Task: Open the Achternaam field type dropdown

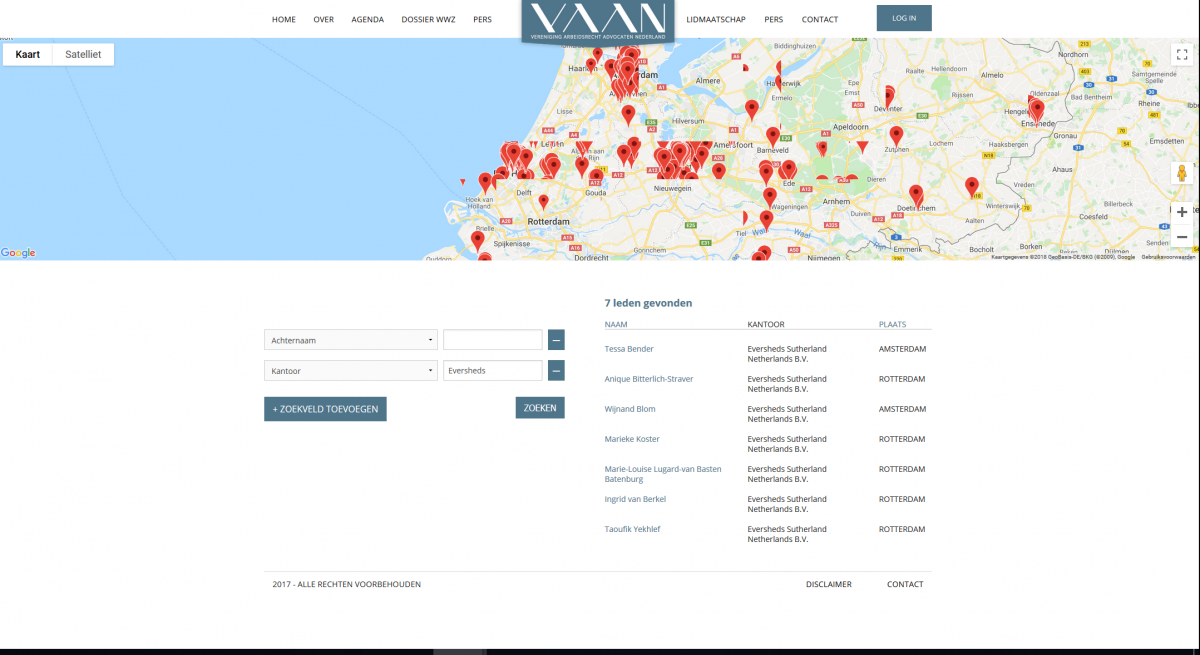Action: coord(350,340)
